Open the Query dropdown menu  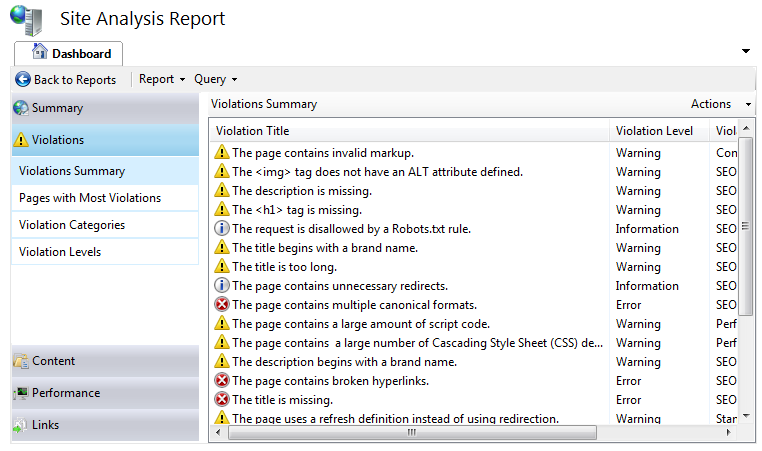tap(216, 79)
